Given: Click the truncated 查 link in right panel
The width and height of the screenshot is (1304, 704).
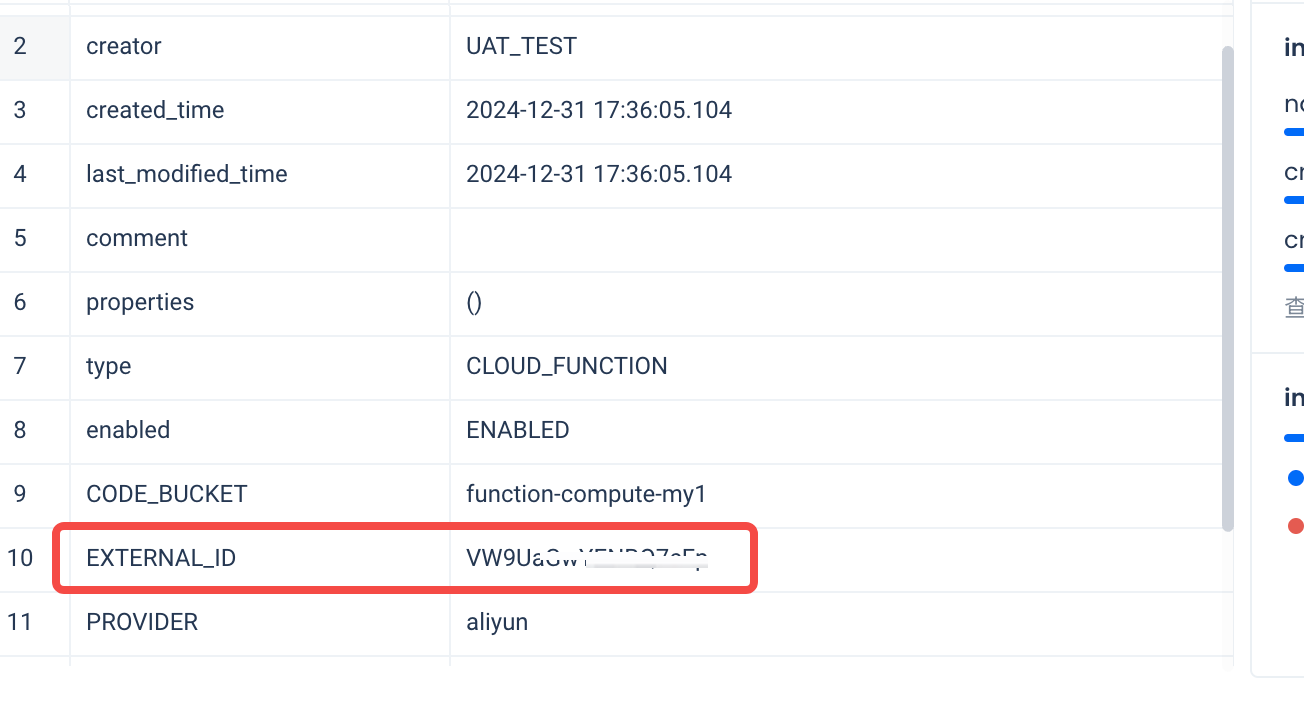Looking at the screenshot, I should (1294, 307).
